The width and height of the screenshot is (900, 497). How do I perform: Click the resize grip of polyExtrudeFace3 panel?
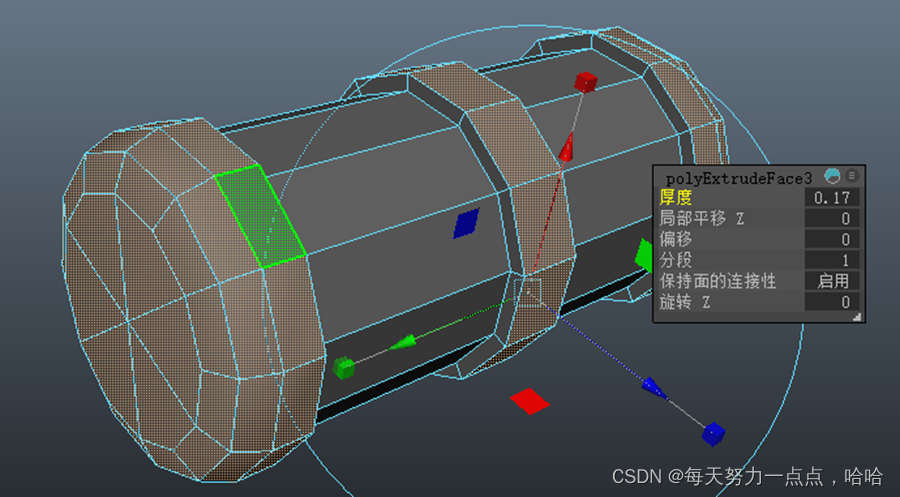856,317
